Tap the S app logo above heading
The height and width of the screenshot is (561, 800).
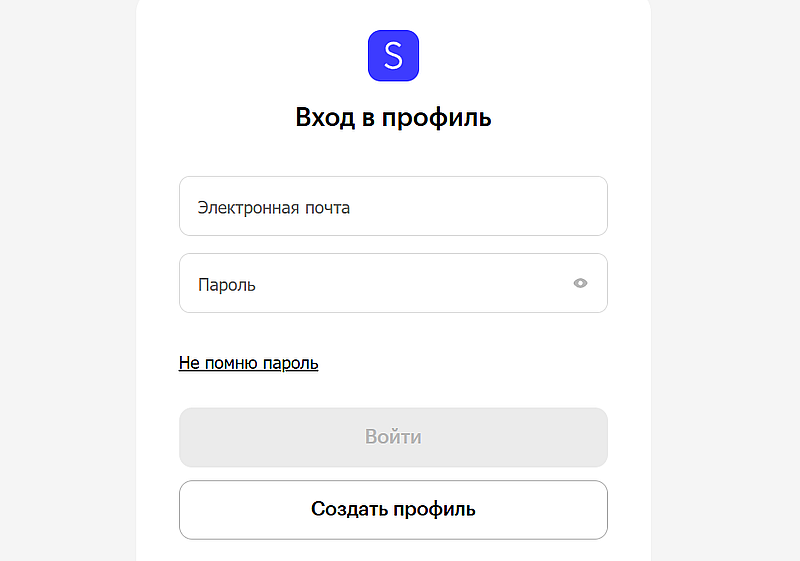tap(393, 56)
